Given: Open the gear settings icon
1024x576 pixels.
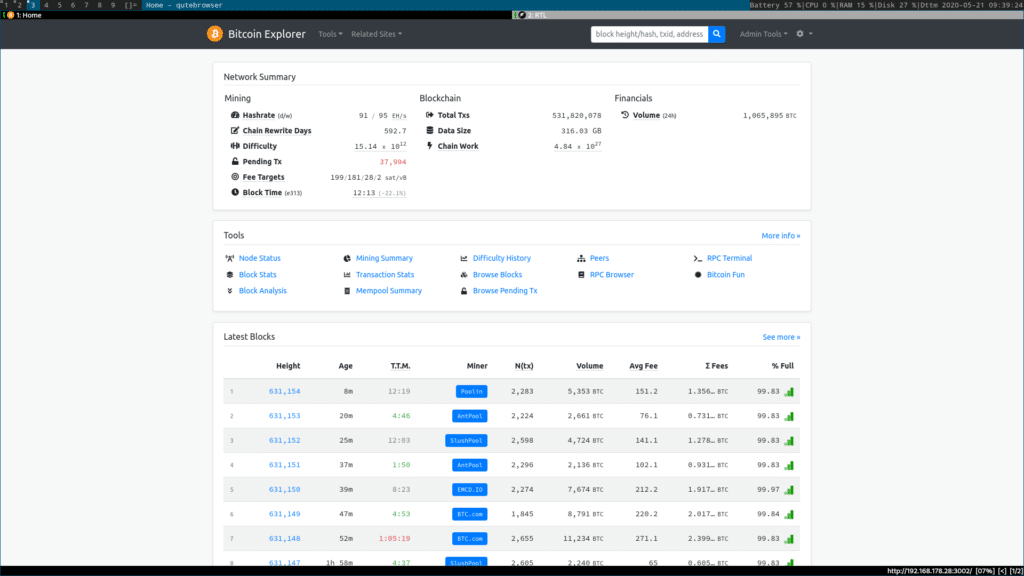Looking at the screenshot, I should coord(800,34).
